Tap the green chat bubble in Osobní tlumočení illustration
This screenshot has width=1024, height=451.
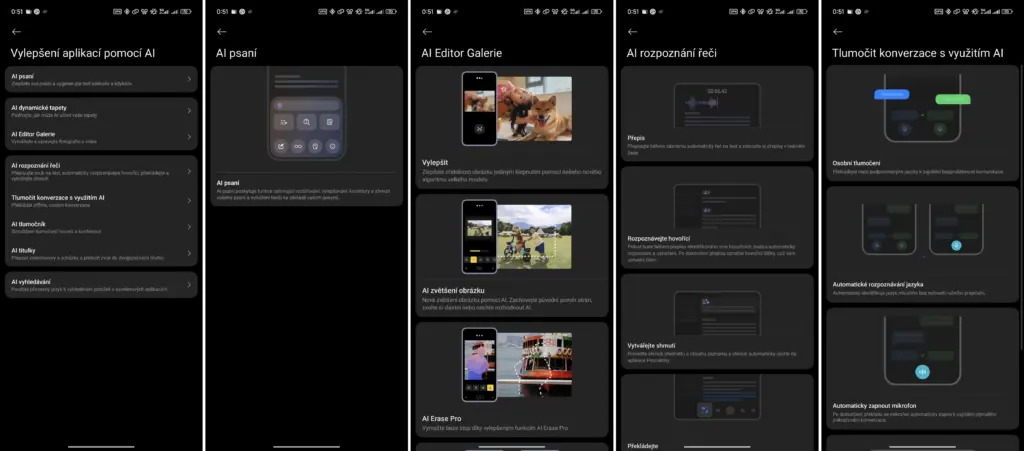(953, 99)
